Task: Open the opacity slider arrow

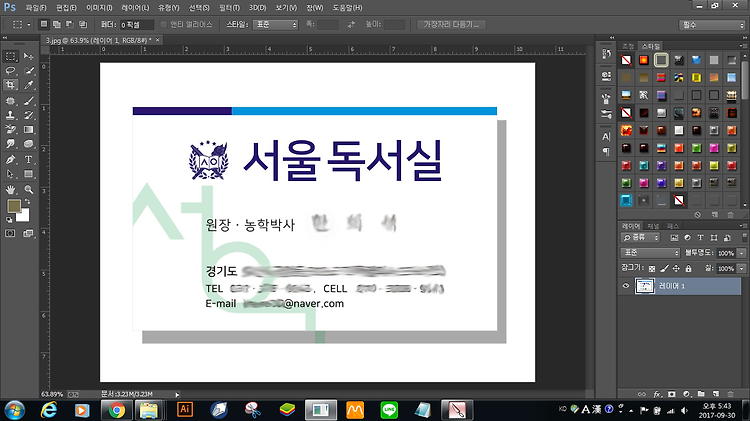Action: [741, 253]
